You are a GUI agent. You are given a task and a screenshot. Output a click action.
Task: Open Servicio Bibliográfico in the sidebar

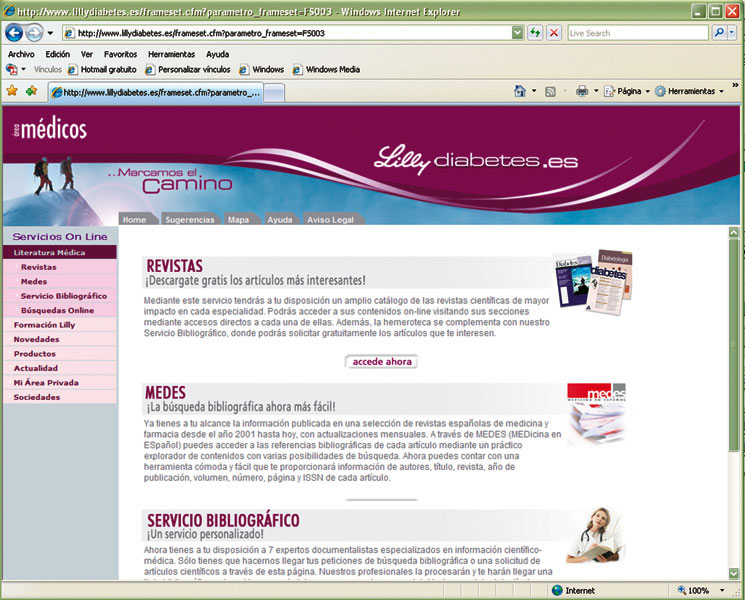coord(59,295)
